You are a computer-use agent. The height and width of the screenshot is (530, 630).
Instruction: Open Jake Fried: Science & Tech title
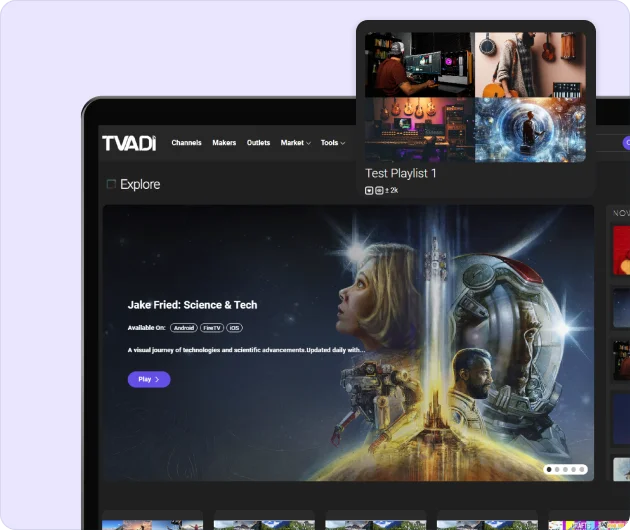(192, 305)
